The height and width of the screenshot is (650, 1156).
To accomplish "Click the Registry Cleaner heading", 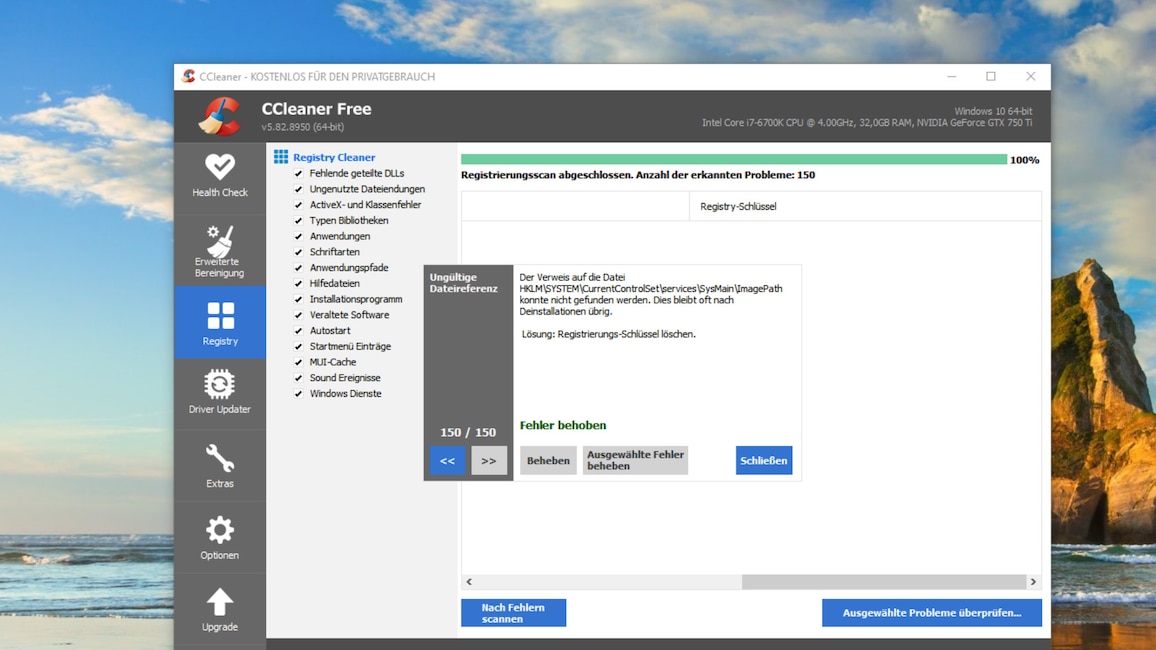I will pyautogui.click(x=334, y=157).
